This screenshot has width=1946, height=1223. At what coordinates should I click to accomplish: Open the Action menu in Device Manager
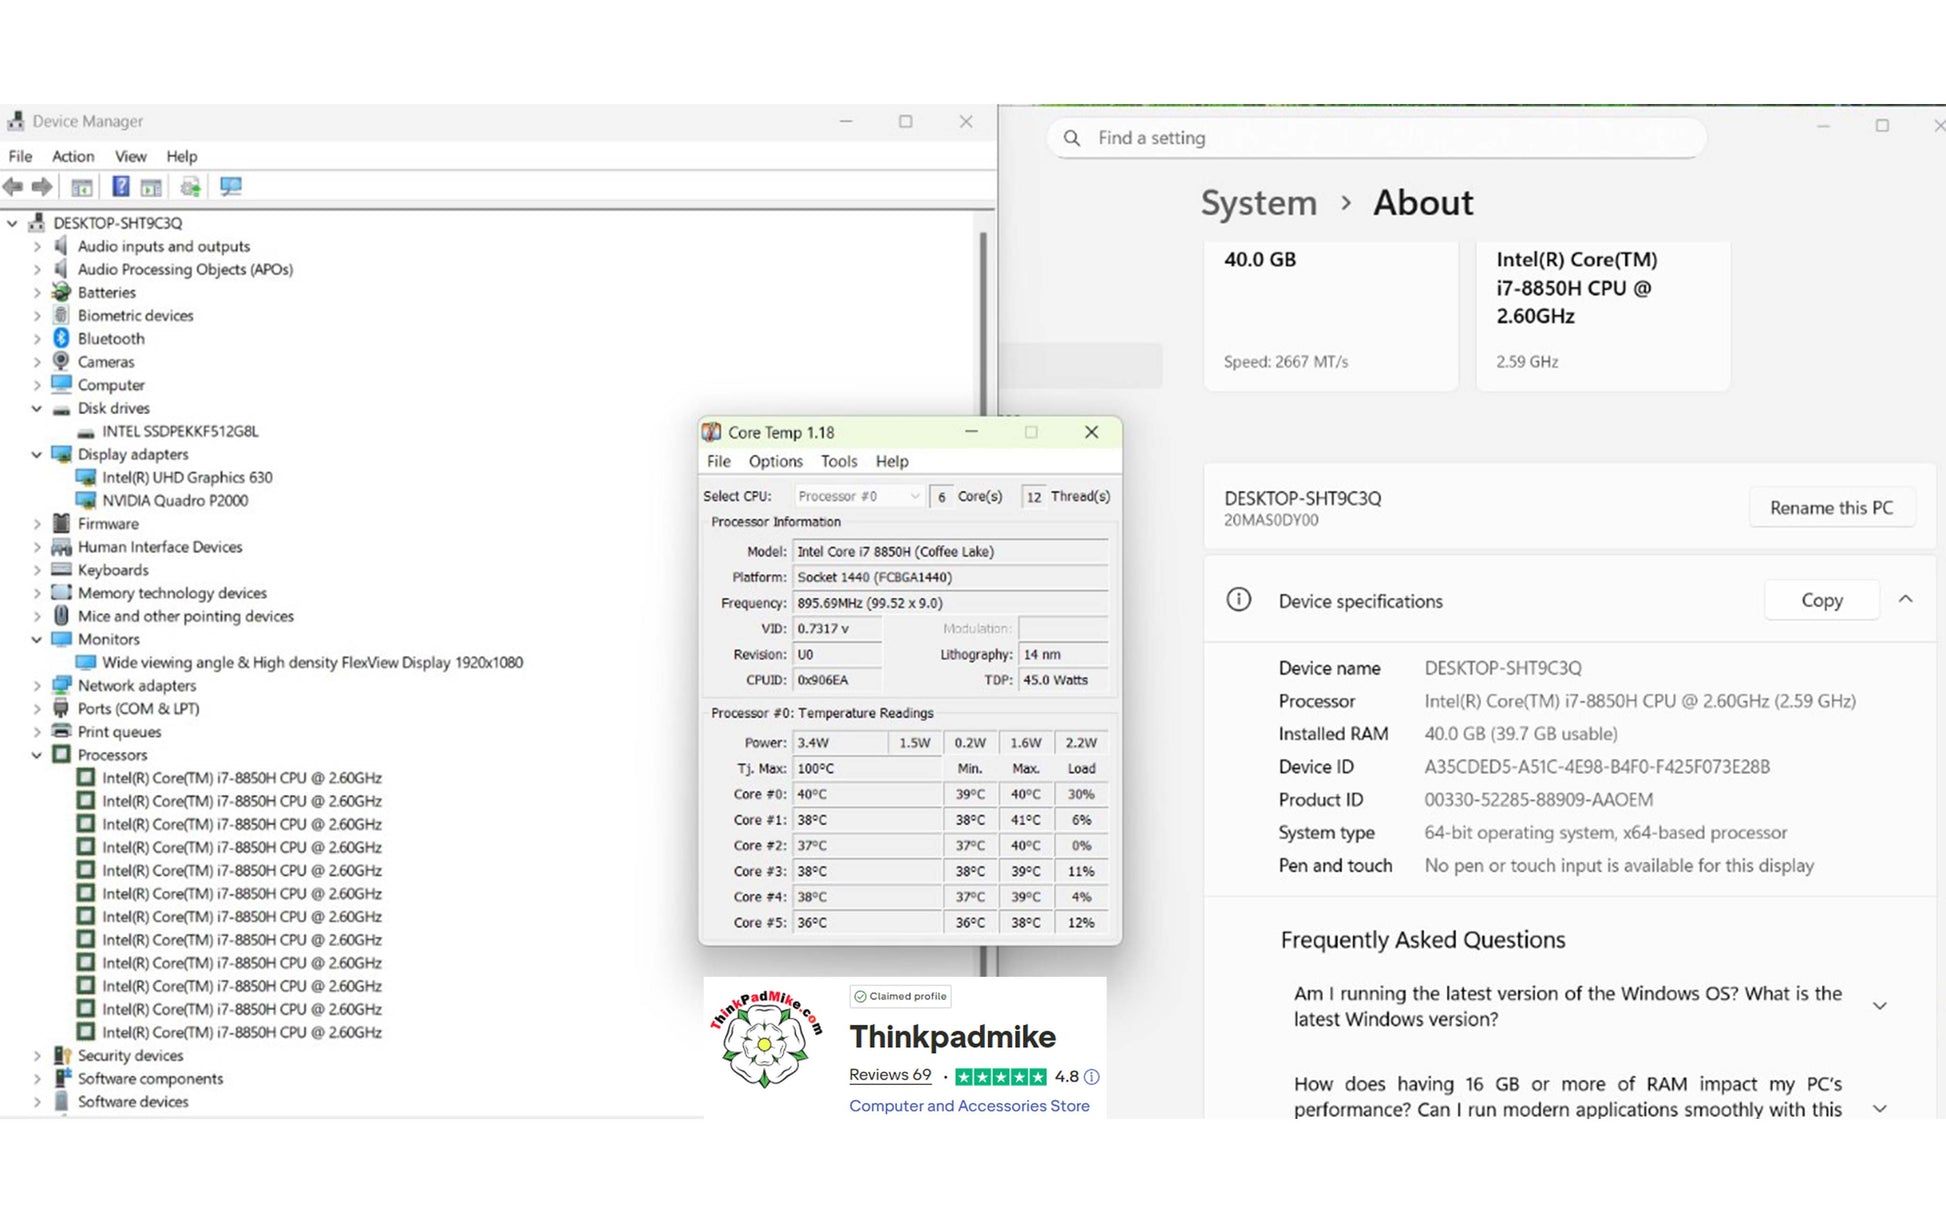tap(73, 156)
